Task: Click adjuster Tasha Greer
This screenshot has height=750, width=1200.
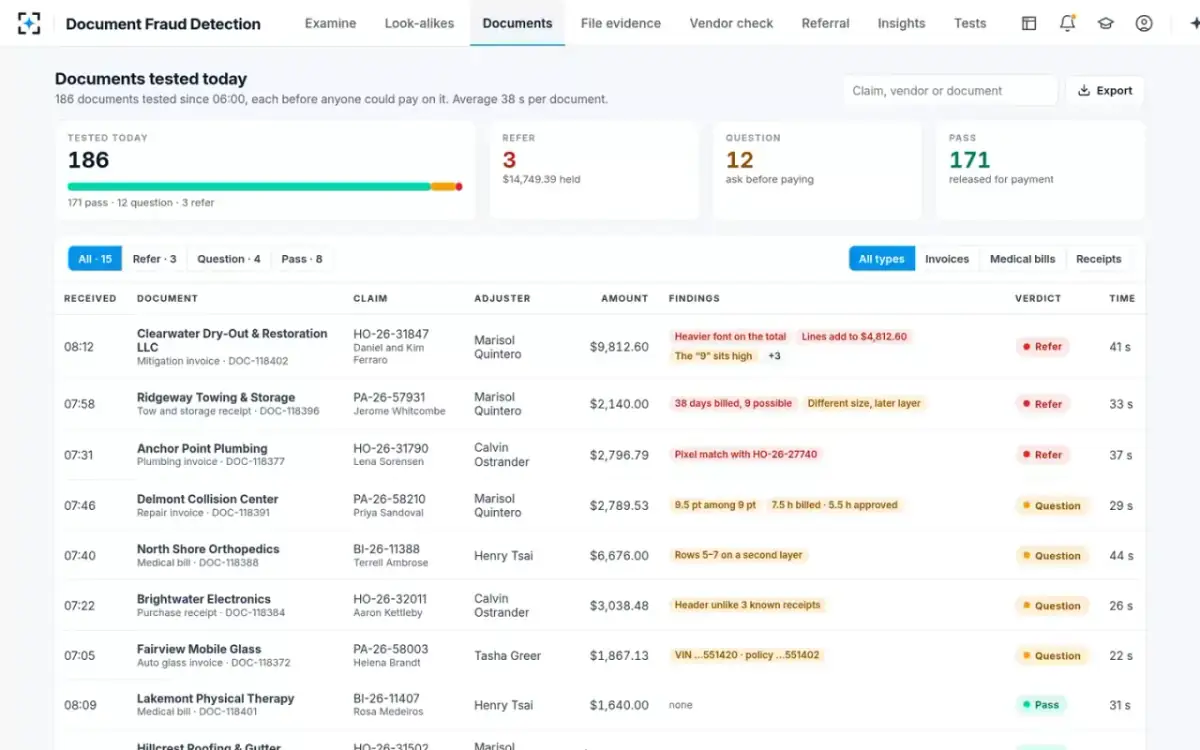Action: [507, 655]
